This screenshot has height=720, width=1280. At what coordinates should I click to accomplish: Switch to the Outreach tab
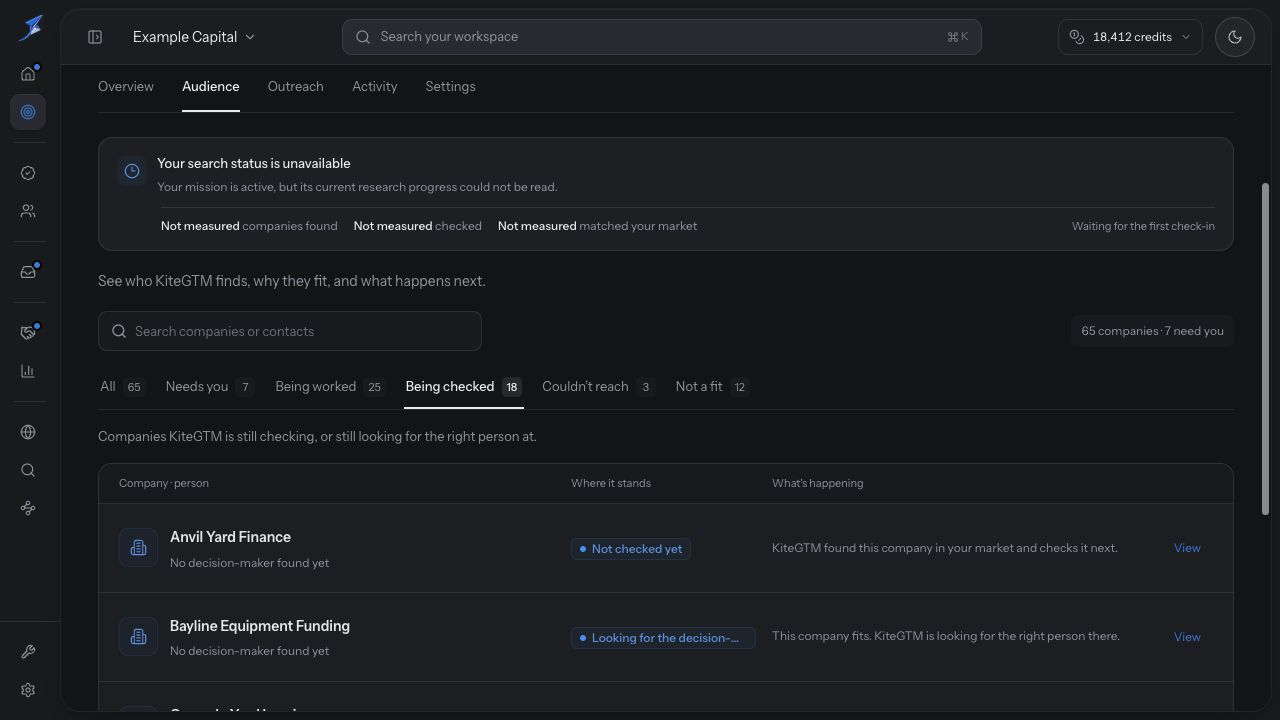(x=296, y=87)
